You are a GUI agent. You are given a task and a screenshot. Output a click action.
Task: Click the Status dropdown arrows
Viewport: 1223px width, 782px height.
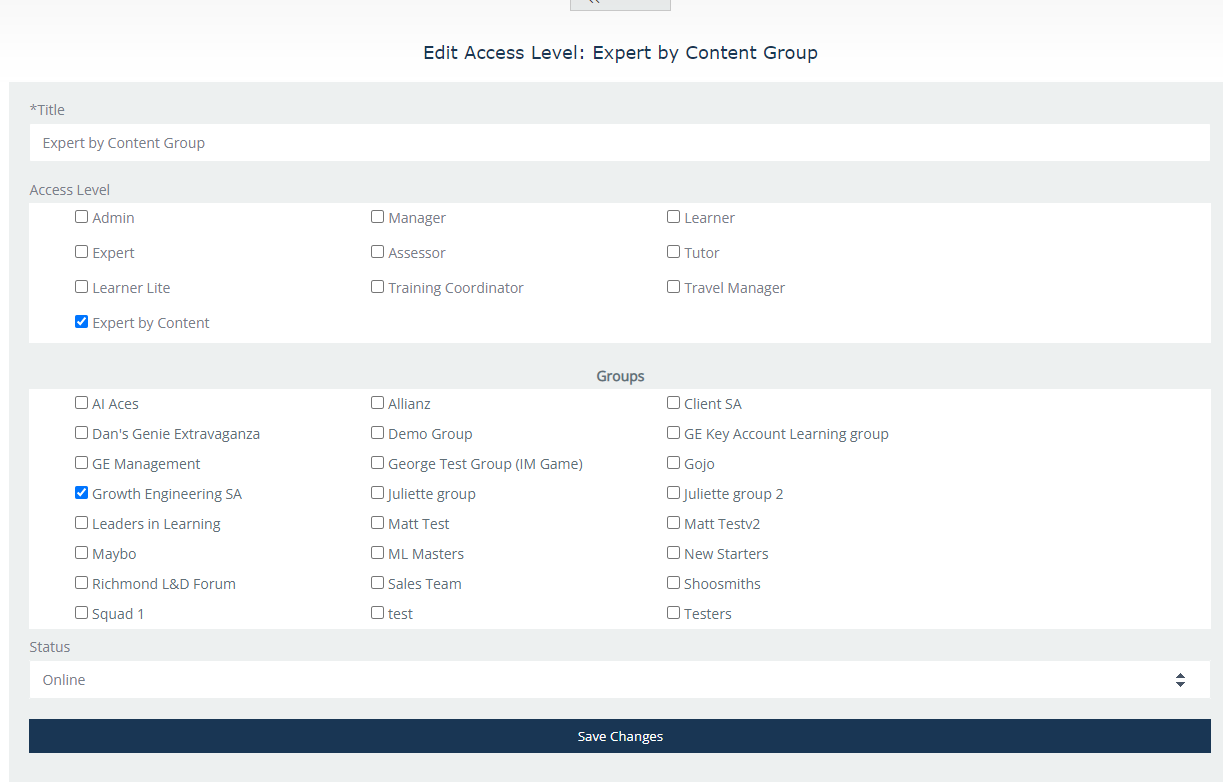click(1180, 680)
